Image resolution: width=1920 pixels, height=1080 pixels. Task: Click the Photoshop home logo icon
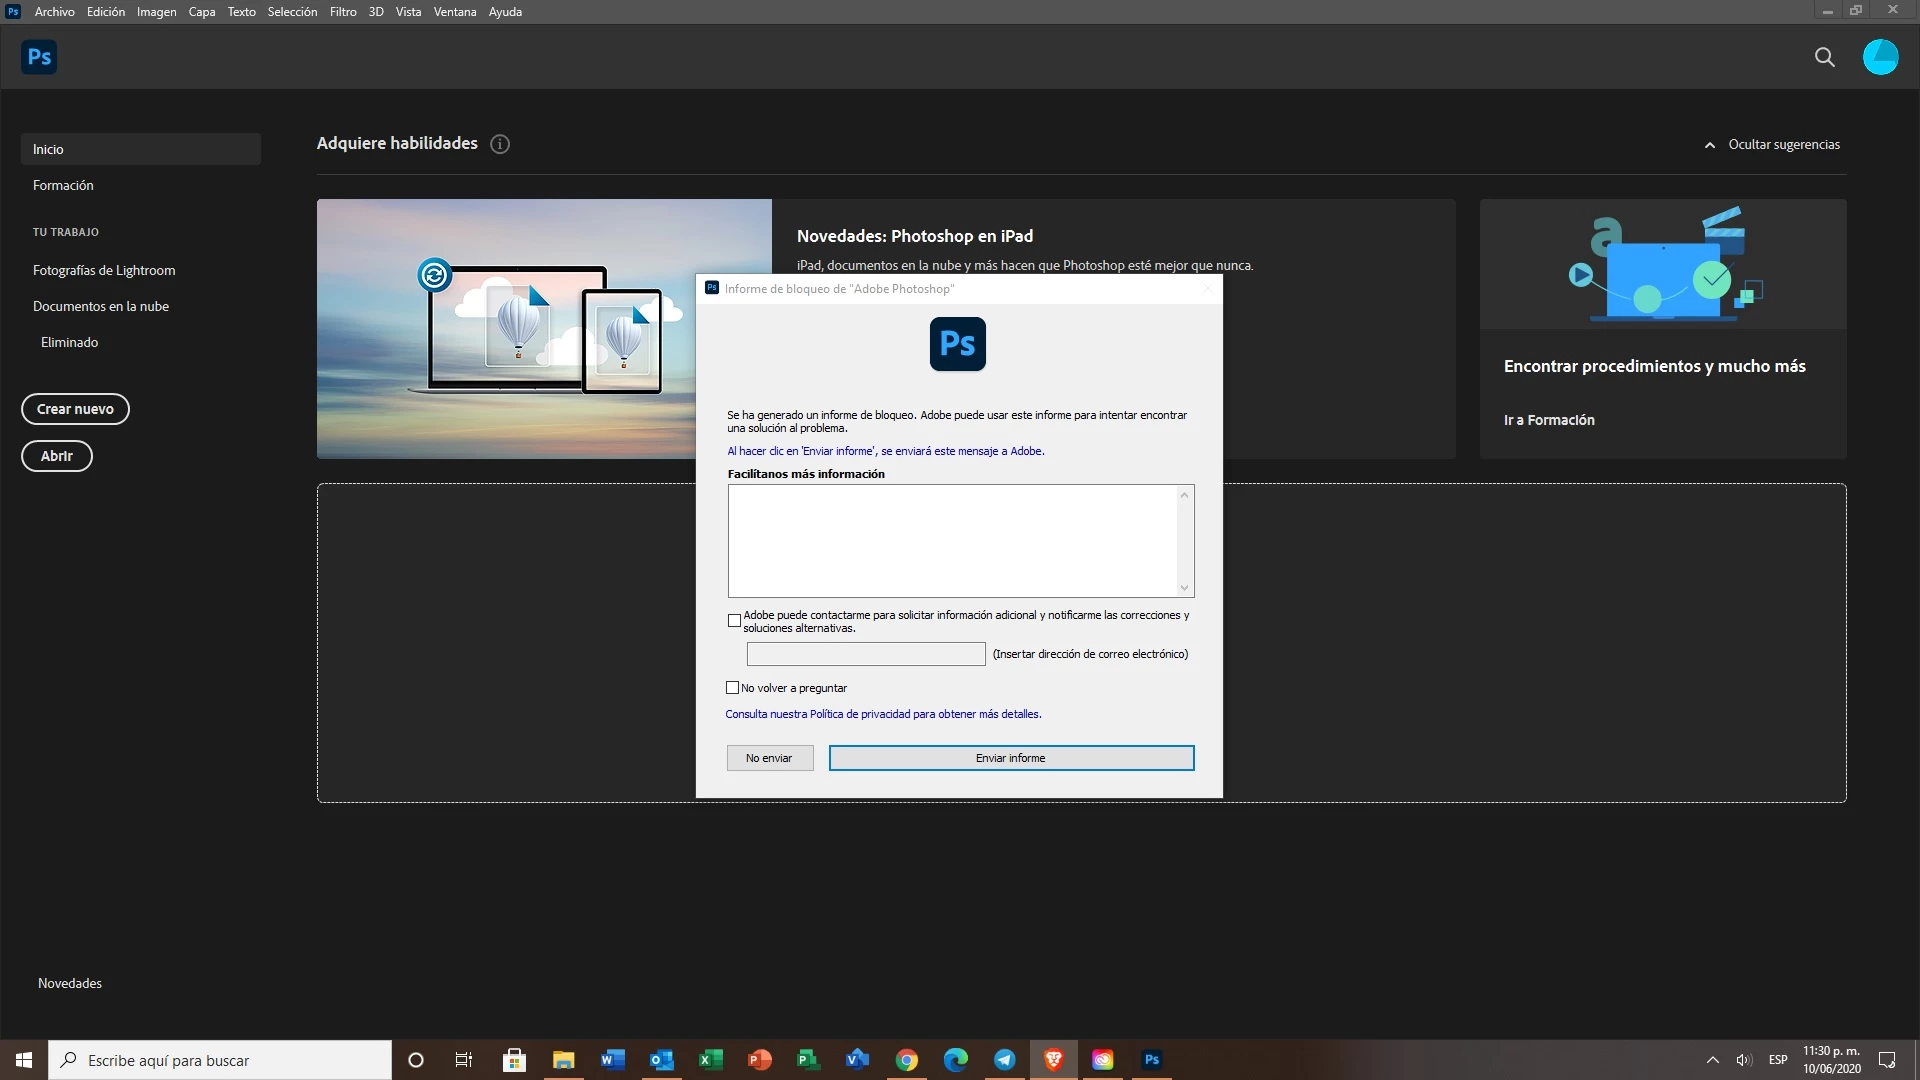click(39, 57)
